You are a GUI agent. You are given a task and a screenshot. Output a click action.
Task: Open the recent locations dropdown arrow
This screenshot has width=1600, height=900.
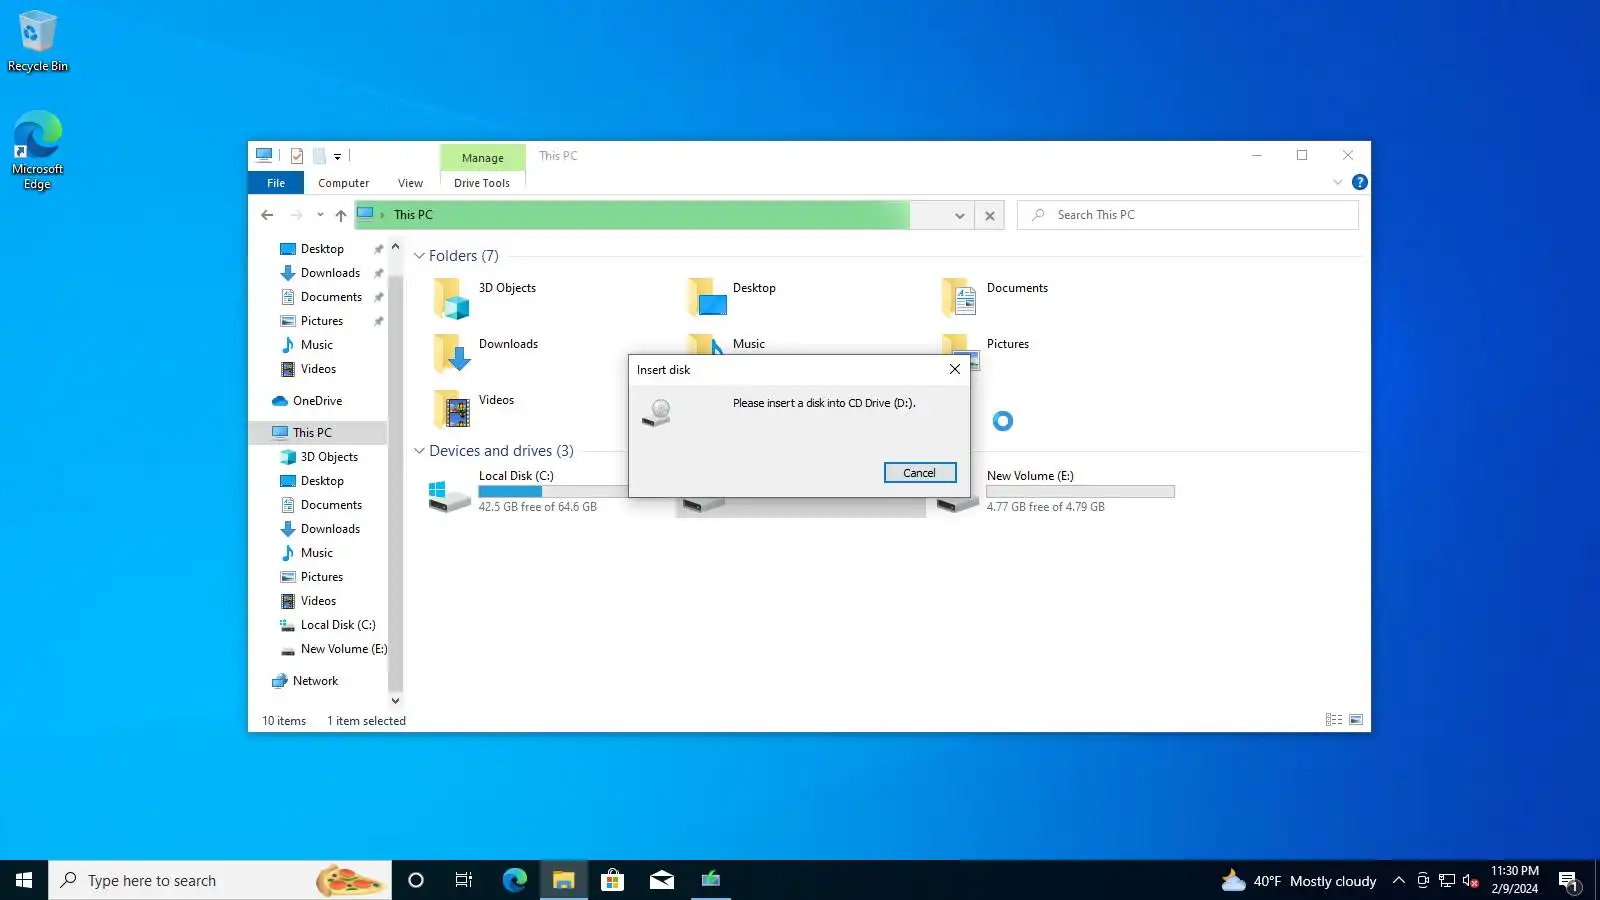click(320, 215)
